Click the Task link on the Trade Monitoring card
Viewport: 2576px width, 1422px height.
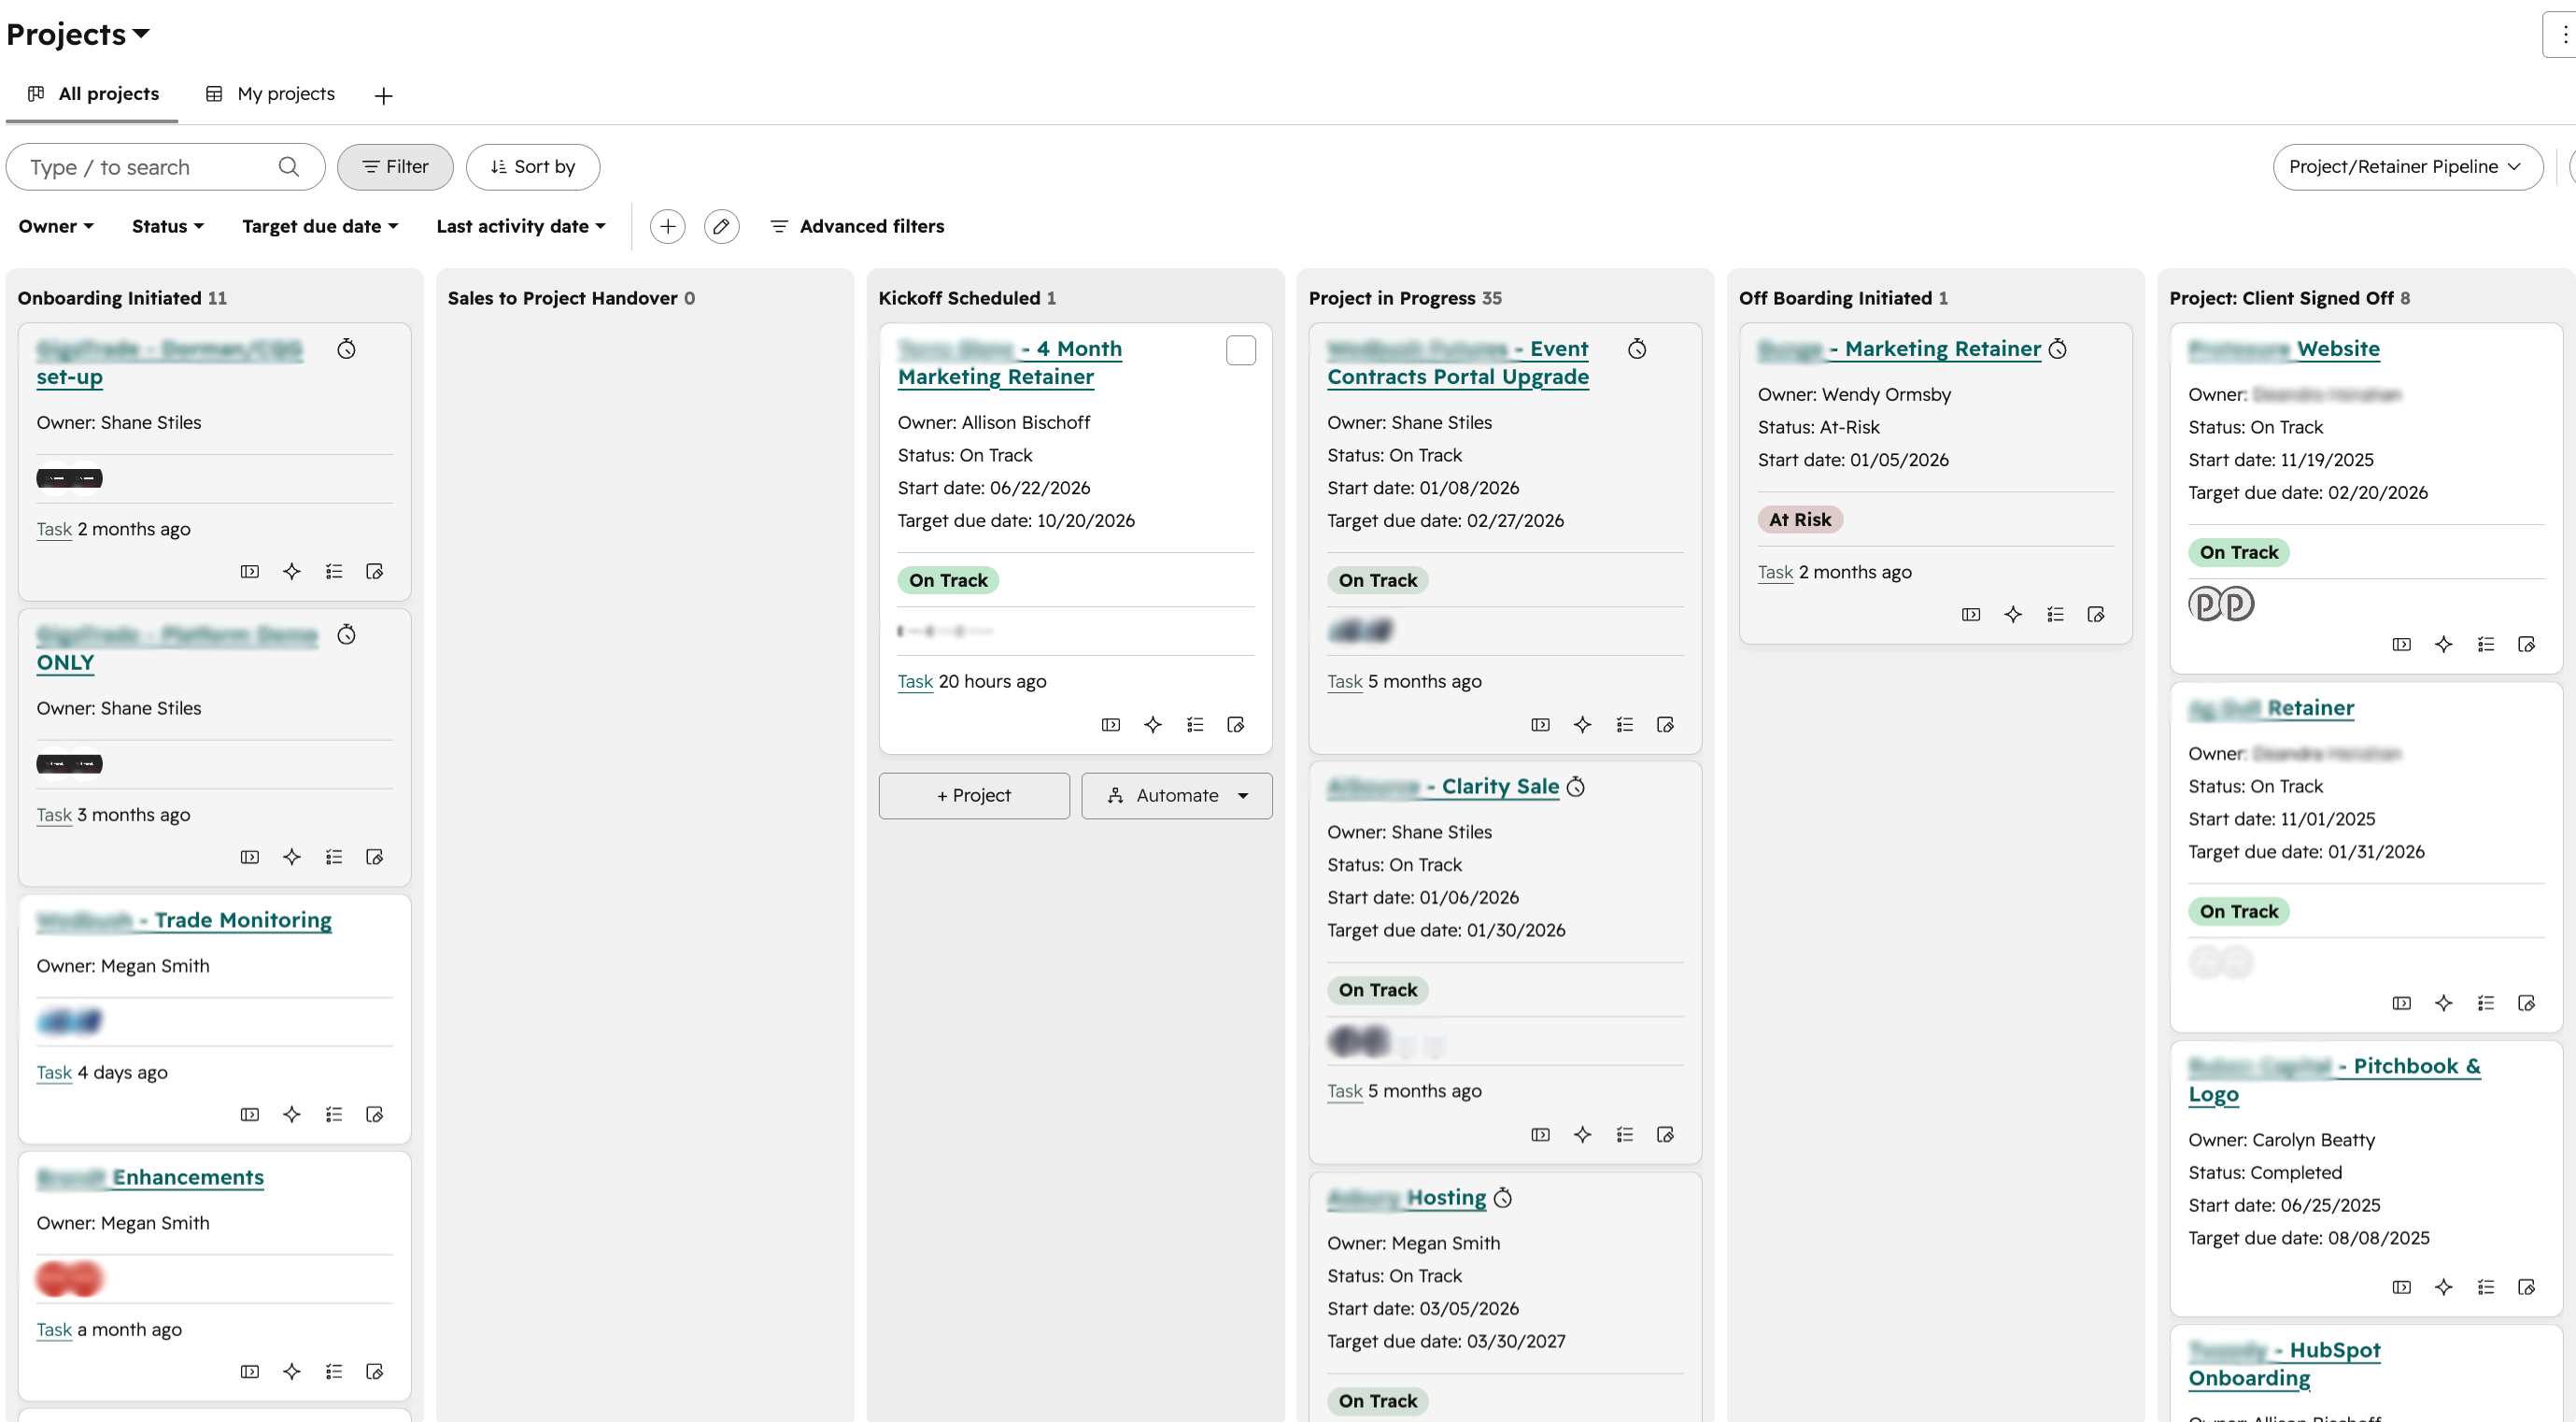click(x=54, y=1072)
